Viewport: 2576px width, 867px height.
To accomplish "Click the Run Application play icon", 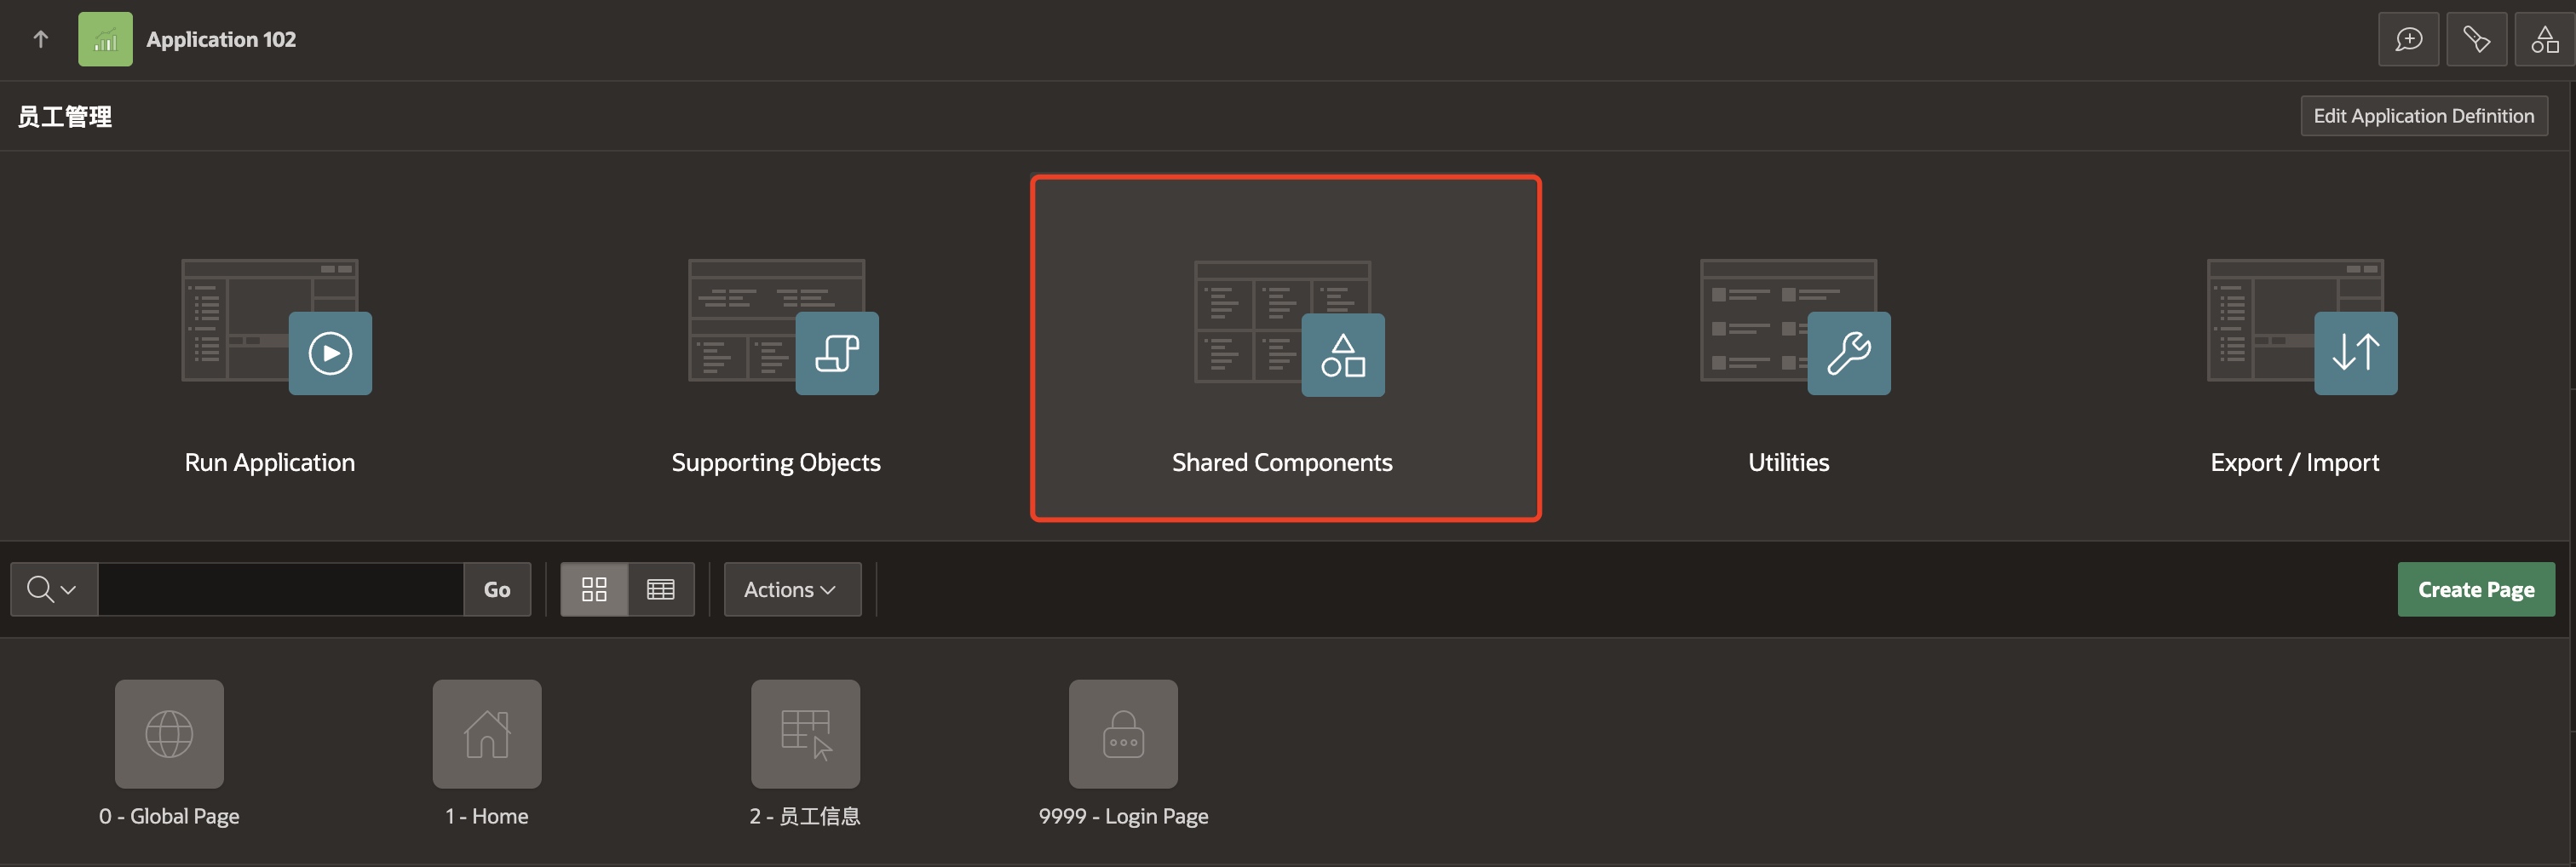I will 330,353.
